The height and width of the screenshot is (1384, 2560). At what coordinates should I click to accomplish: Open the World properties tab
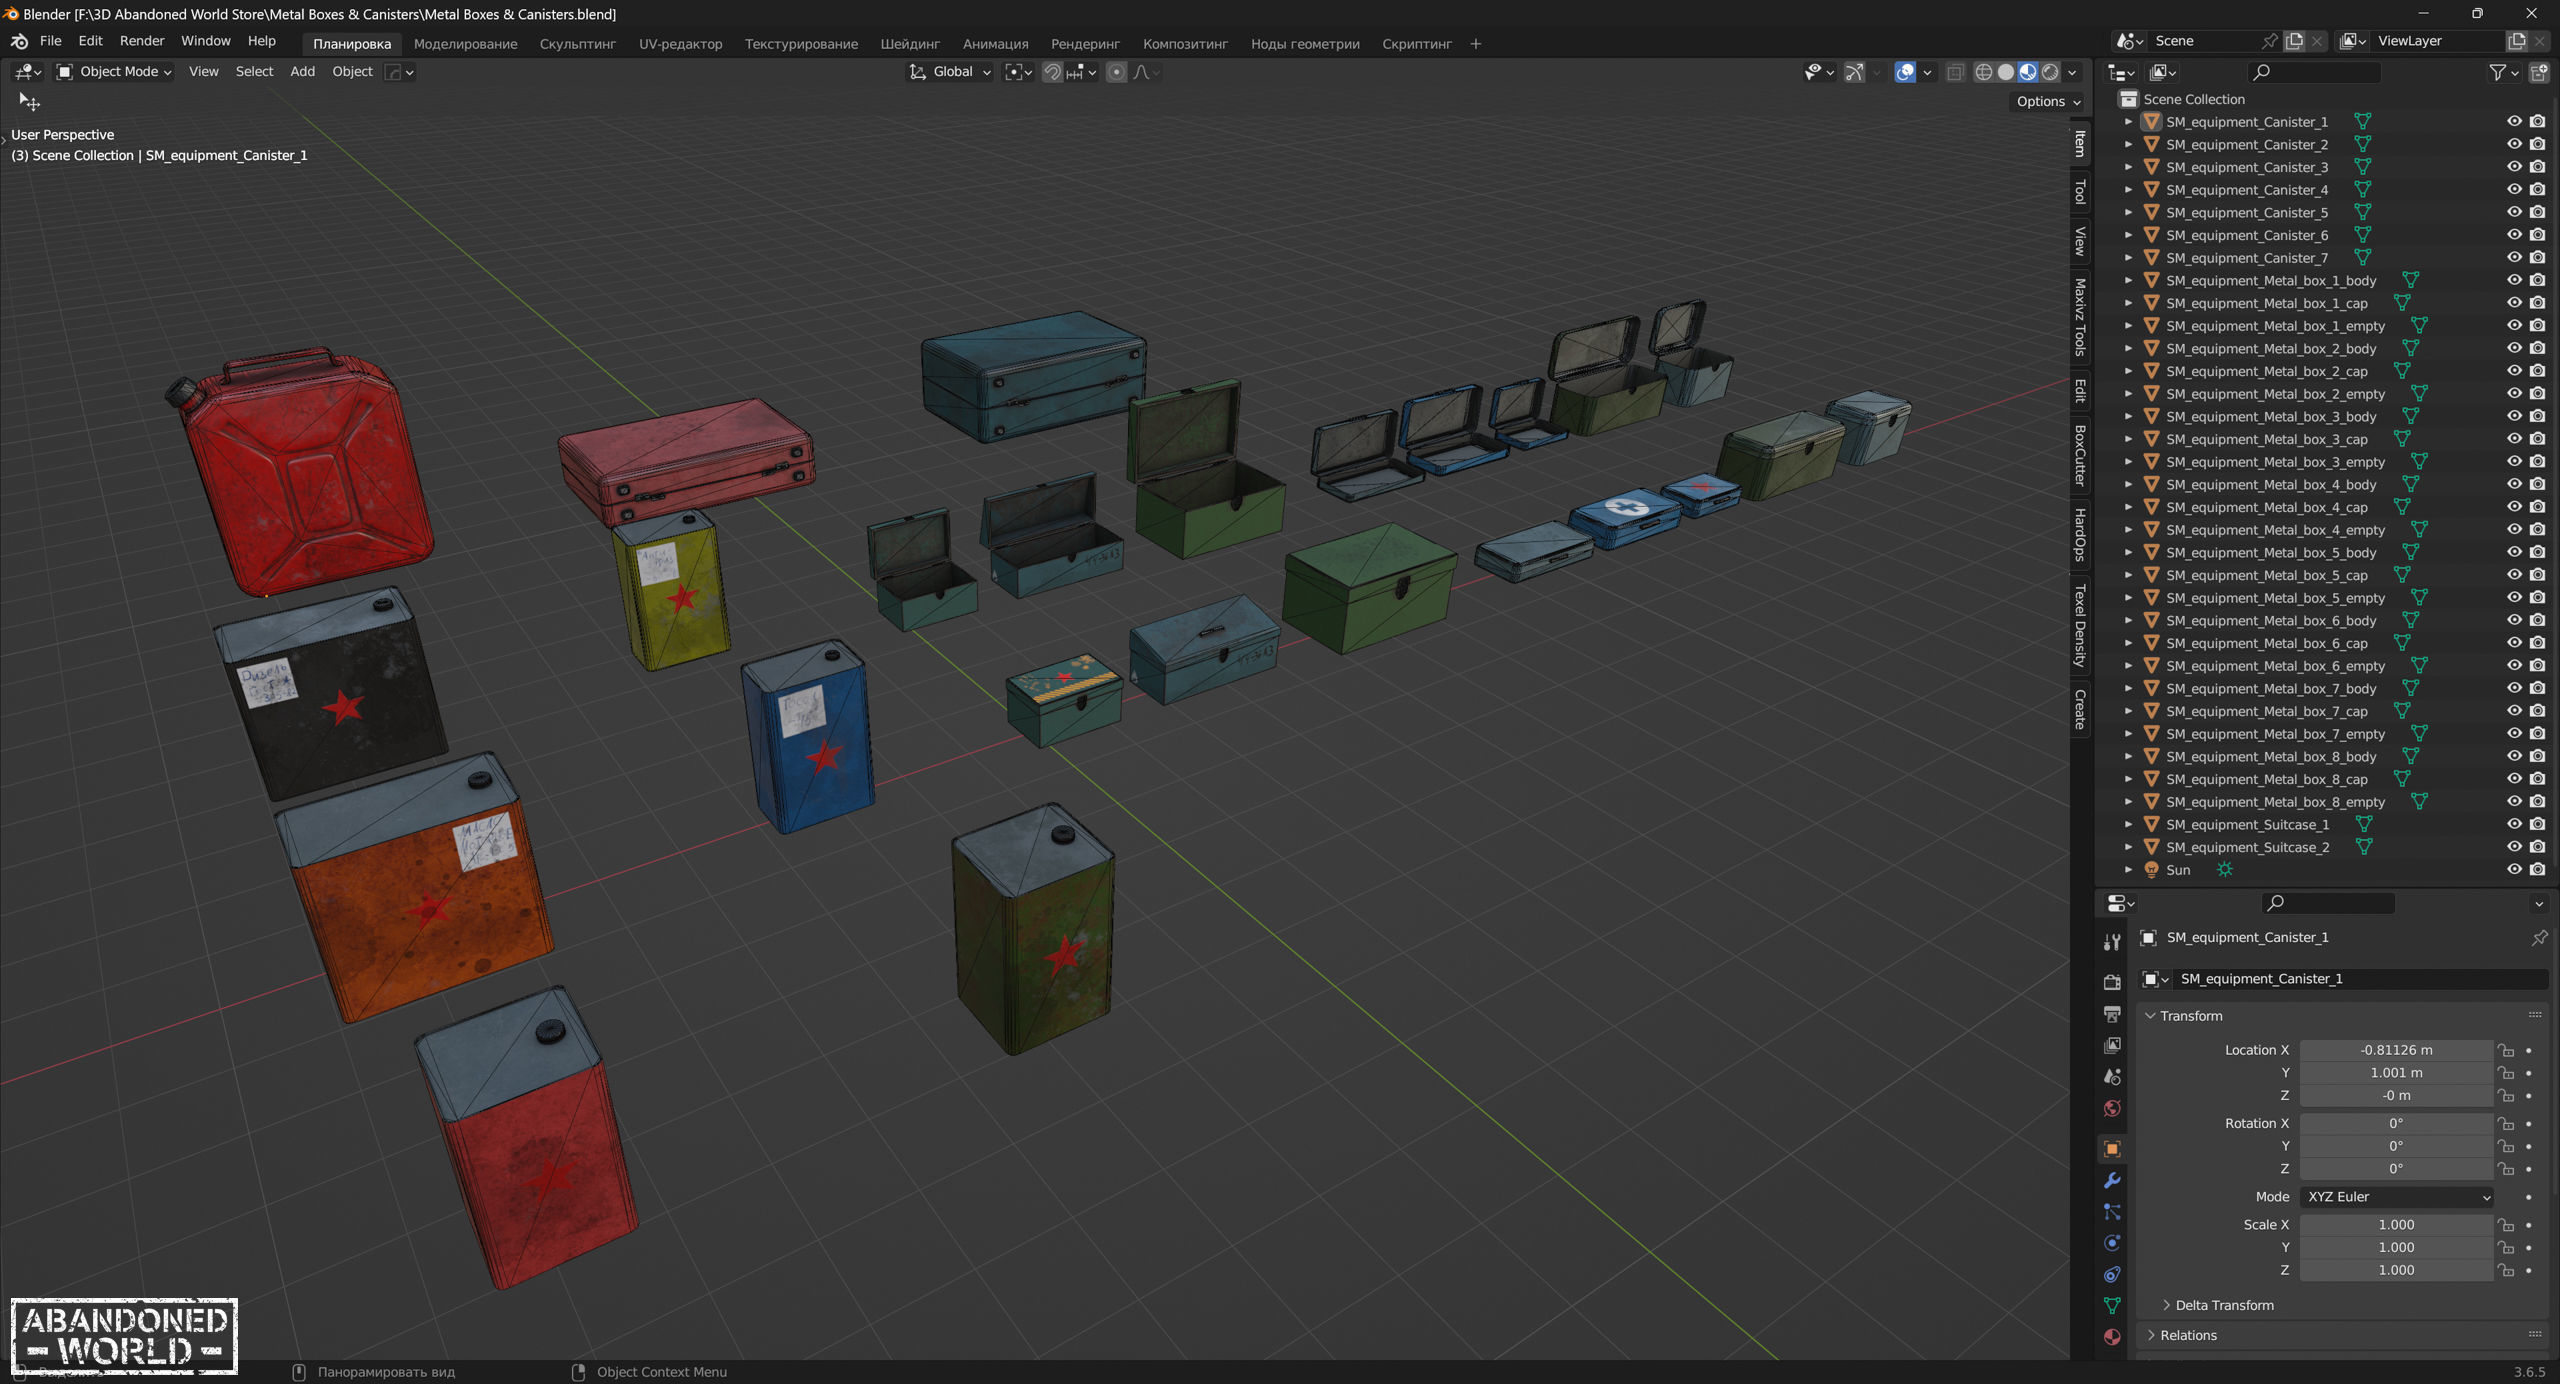[x=2112, y=1108]
